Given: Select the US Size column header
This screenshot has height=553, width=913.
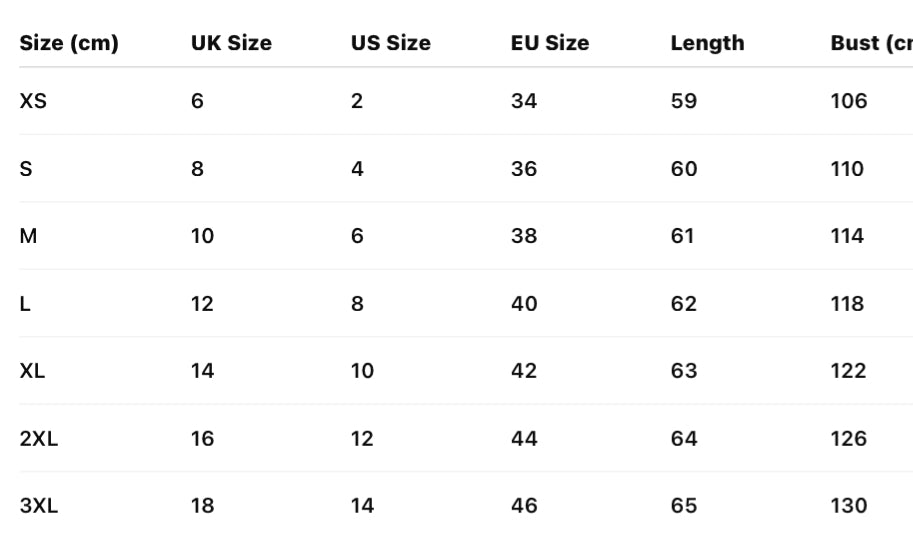Looking at the screenshot, I should click(391, 43).
